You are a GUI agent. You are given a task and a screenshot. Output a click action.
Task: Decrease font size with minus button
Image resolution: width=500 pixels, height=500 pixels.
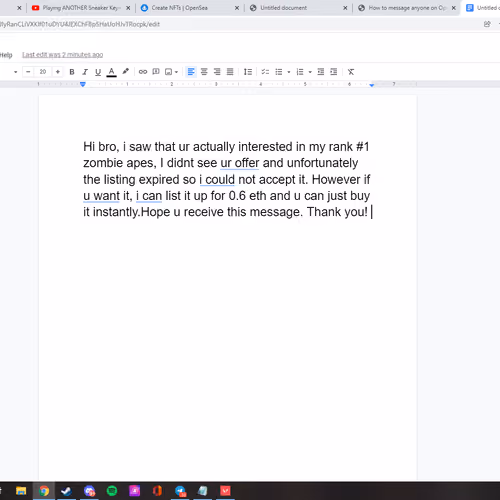(28, 72)
